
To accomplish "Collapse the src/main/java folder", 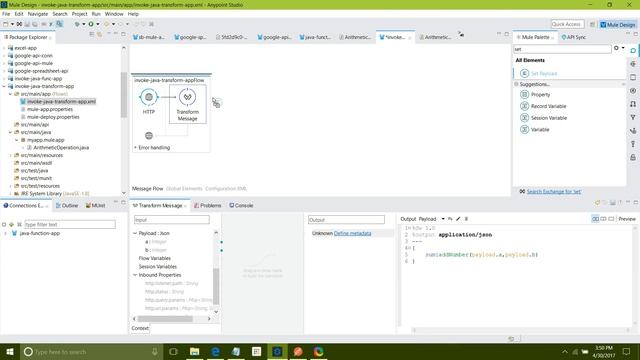I will coord(10,132).
